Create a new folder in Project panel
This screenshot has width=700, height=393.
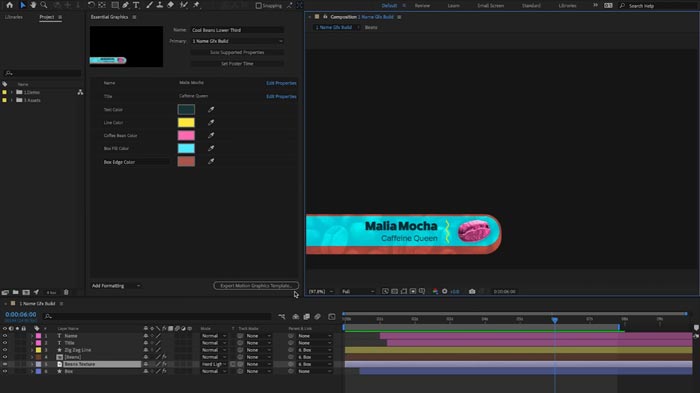16,292
